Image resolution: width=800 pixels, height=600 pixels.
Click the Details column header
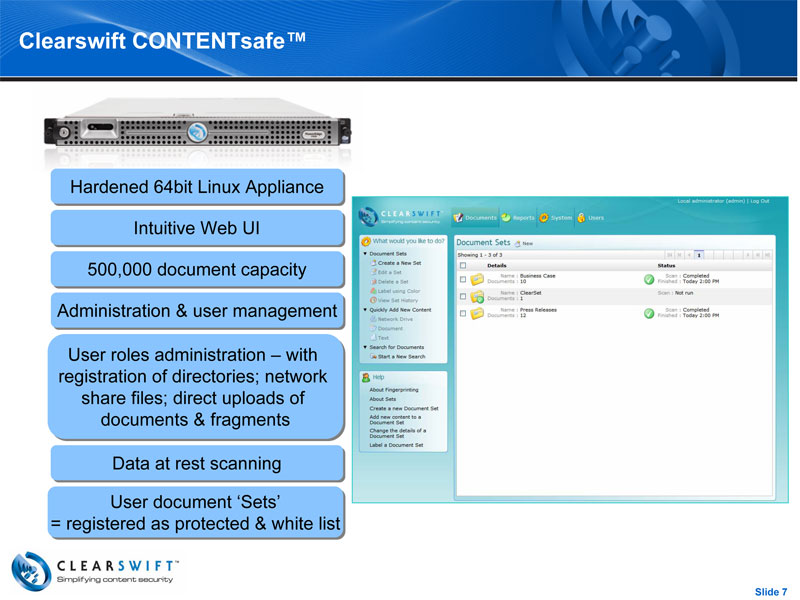point(496,265)
